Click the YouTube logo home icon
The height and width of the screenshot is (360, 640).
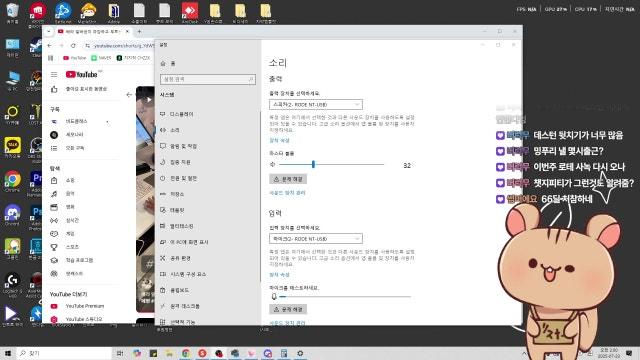(82, 74)
